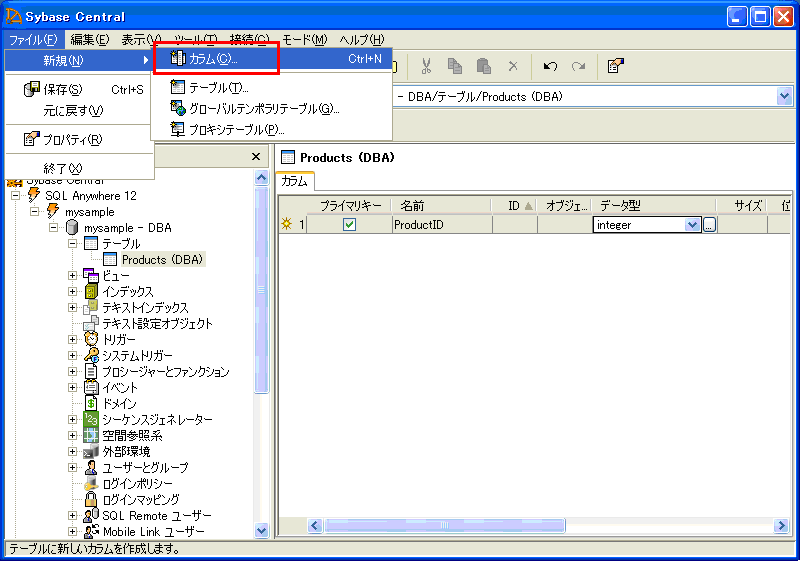This screenshot has width=800, height=561.
Task: Select the トリガー clock icon in tree
Action: coord(91,340)
